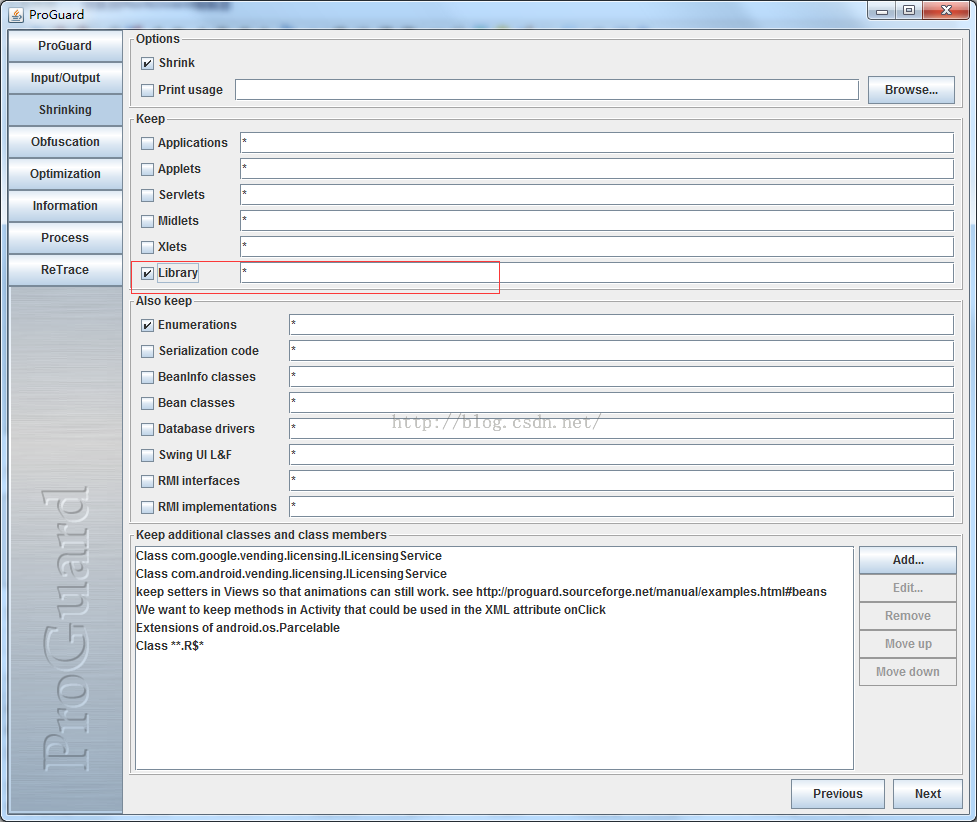The height and width of the screenshot is (822, 977).
Task: Enable the Print usage checkbox
Action: pyautogui.click(x=147, y=90)
